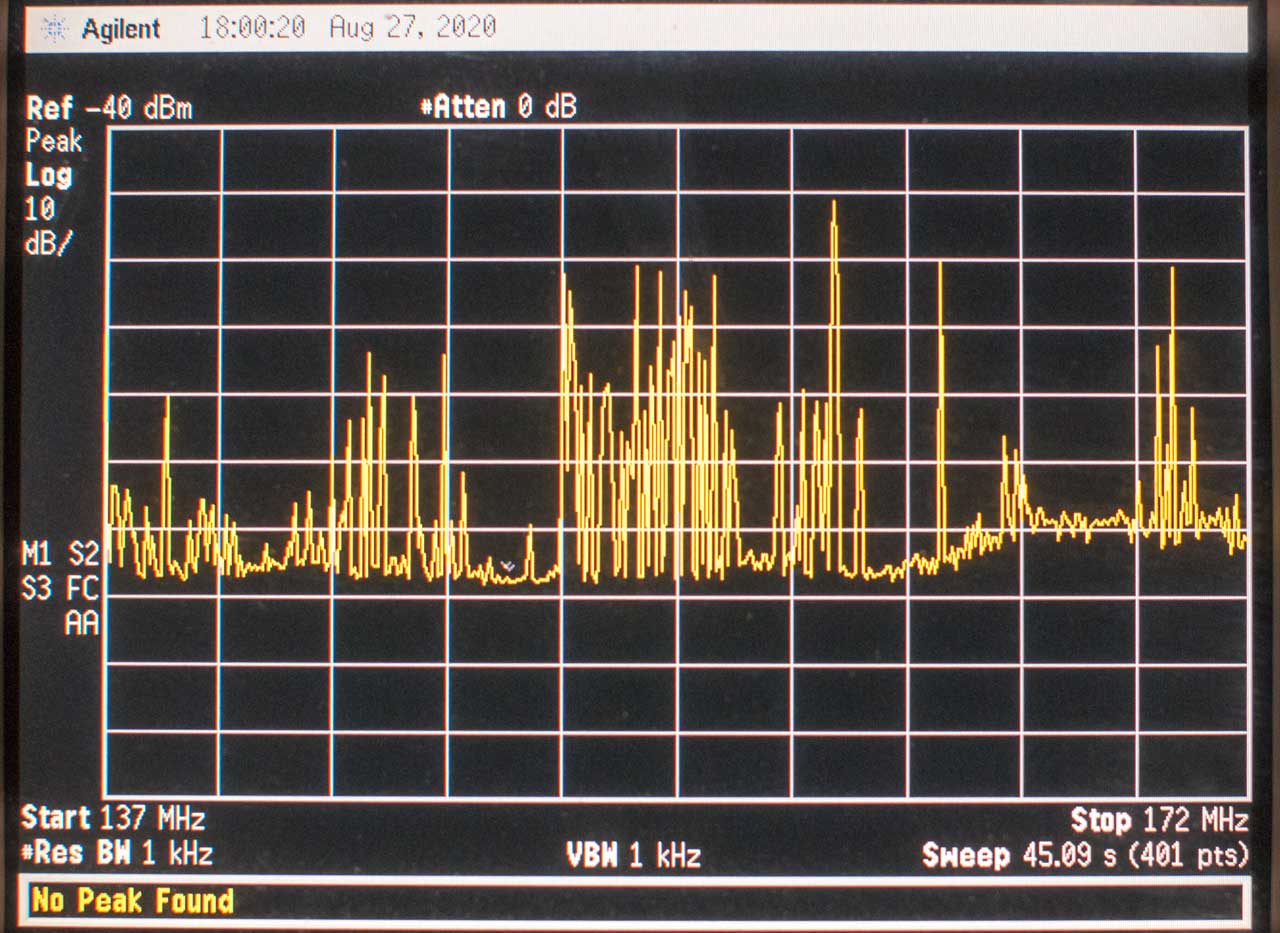Click the AA annotation on left side
This screenshot has height=933, width=1280.
point(81,624)
